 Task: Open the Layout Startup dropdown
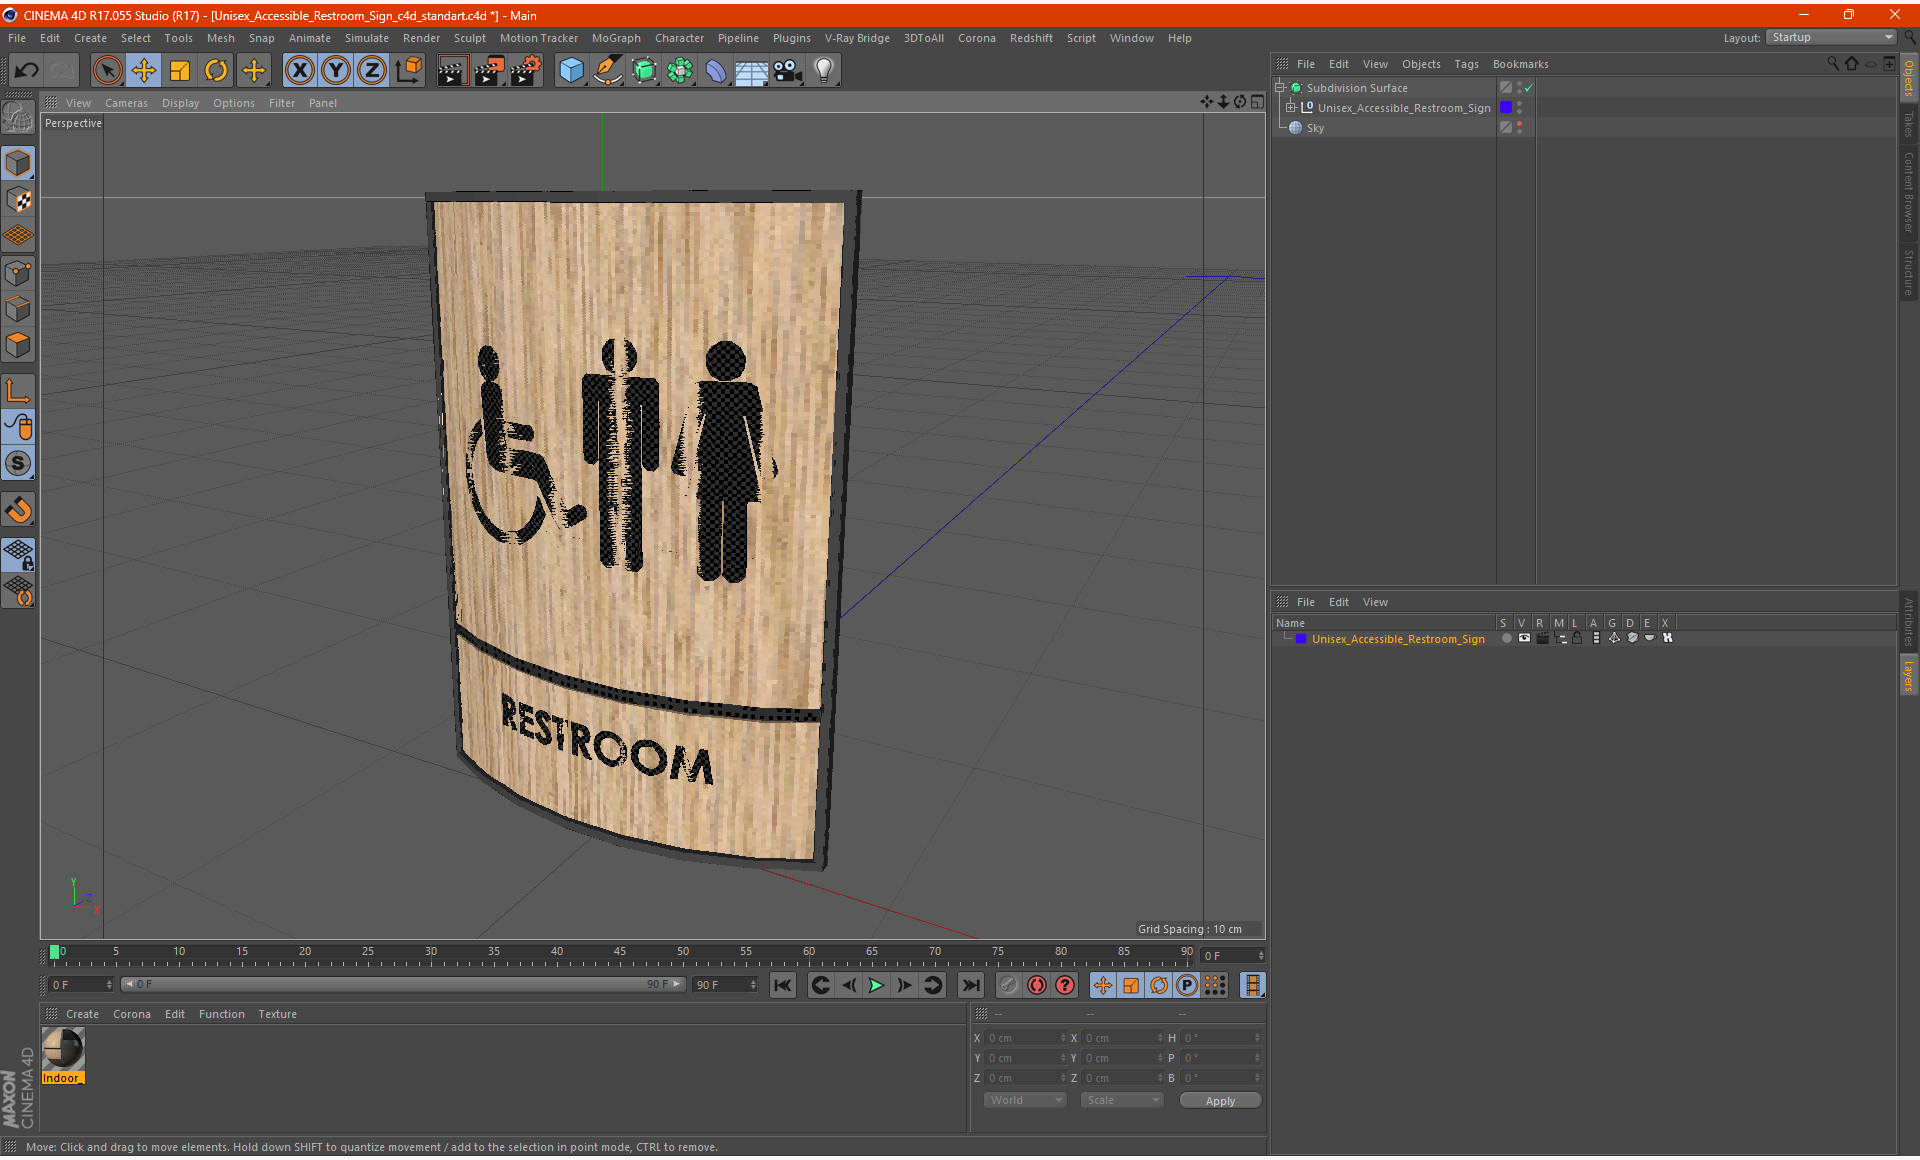(1832, 37)
